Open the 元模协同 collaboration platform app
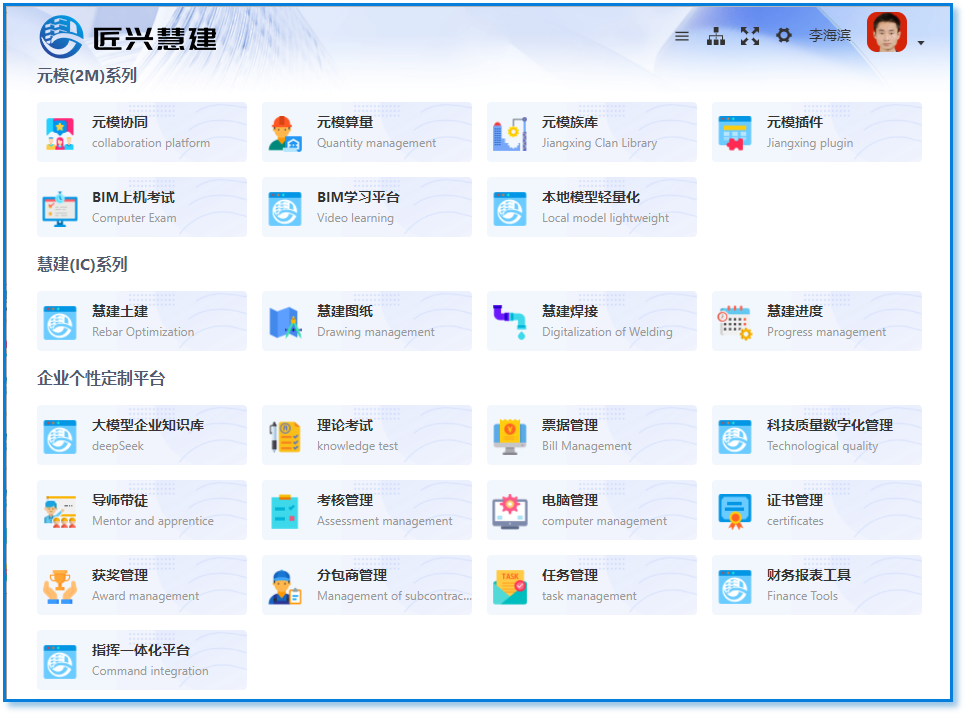The width and height of the screenshot is (965, 714). click(x=141, y=131)
